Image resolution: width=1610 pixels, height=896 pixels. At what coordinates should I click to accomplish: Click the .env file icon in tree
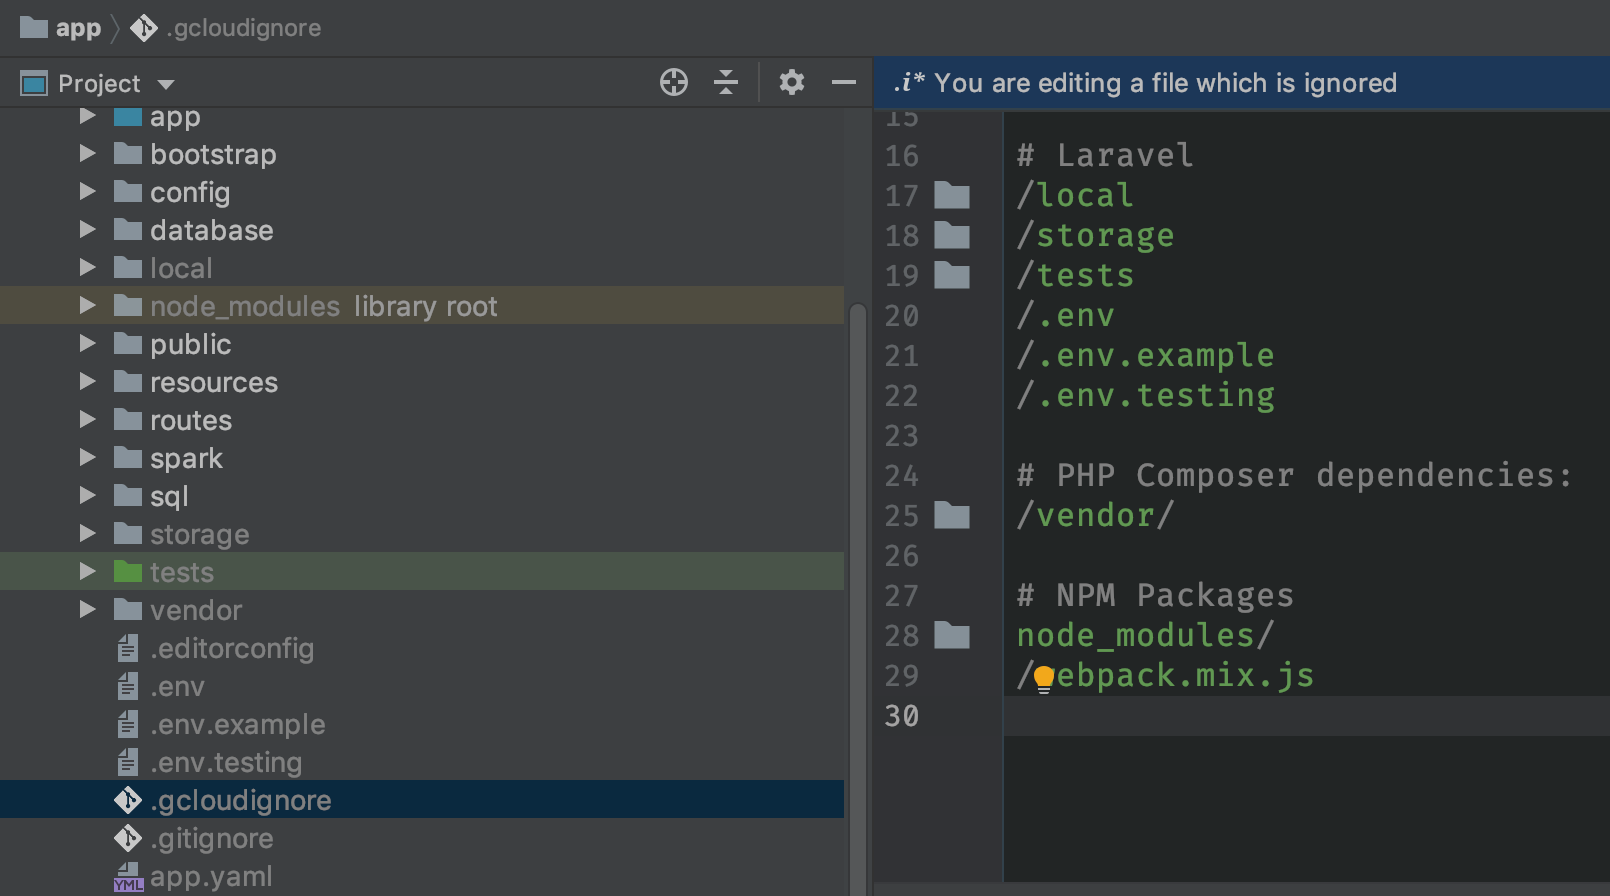[x=128, y=686]
